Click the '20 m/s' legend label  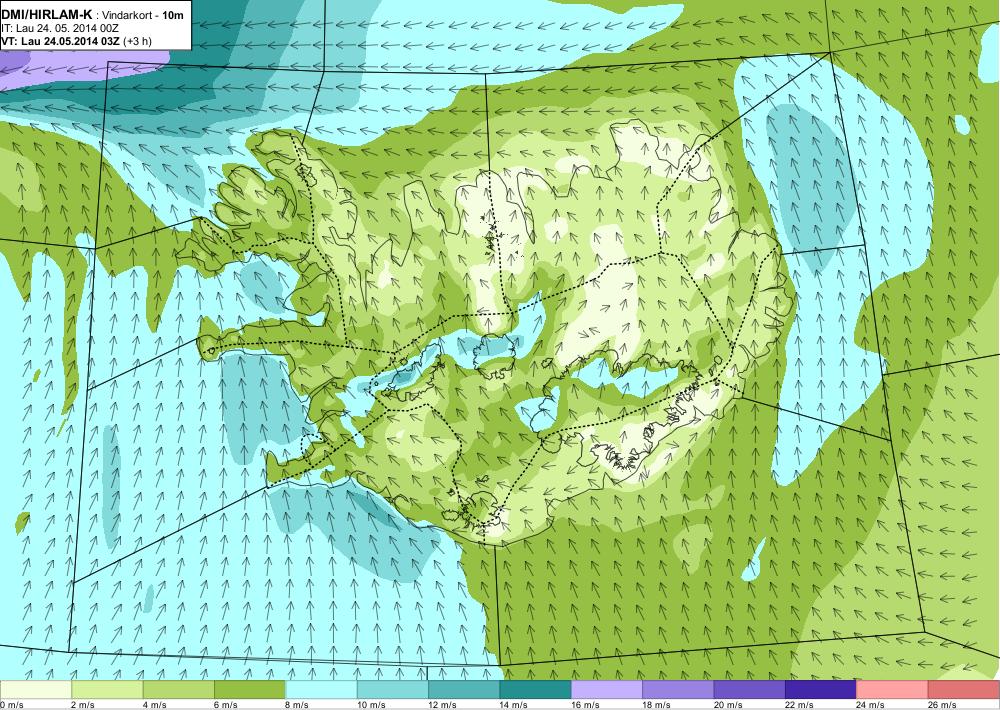coord(729,705)
